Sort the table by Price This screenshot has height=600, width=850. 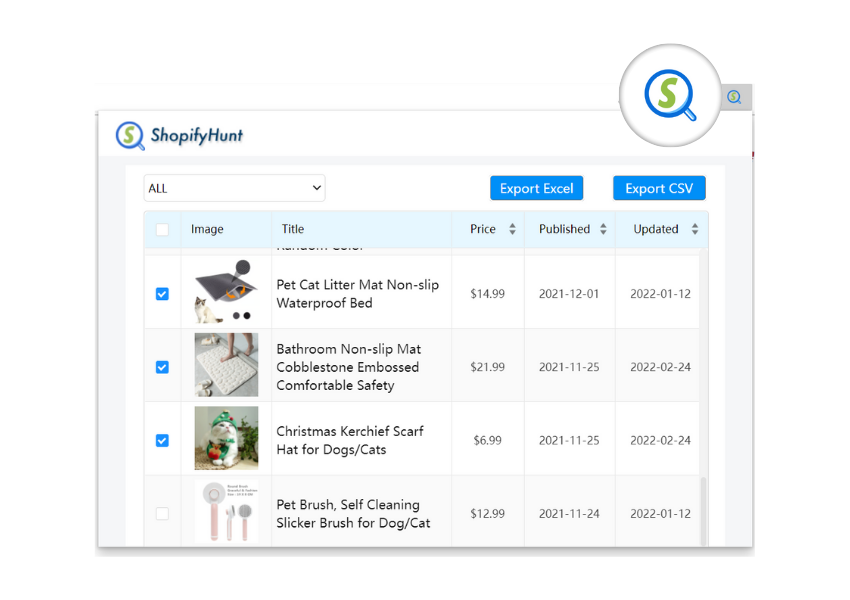click(512, 229)
